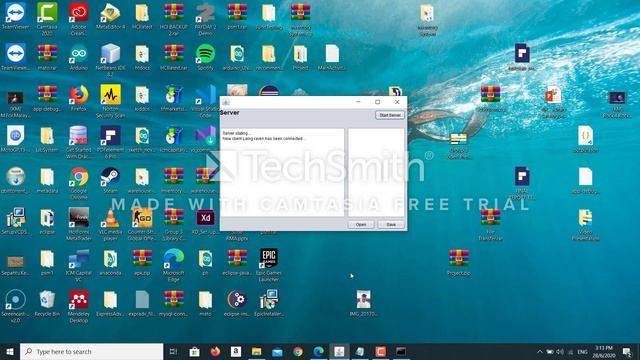640x360 pixels.
Task: Open Task View from the taskbar
Action: point(173,351)
